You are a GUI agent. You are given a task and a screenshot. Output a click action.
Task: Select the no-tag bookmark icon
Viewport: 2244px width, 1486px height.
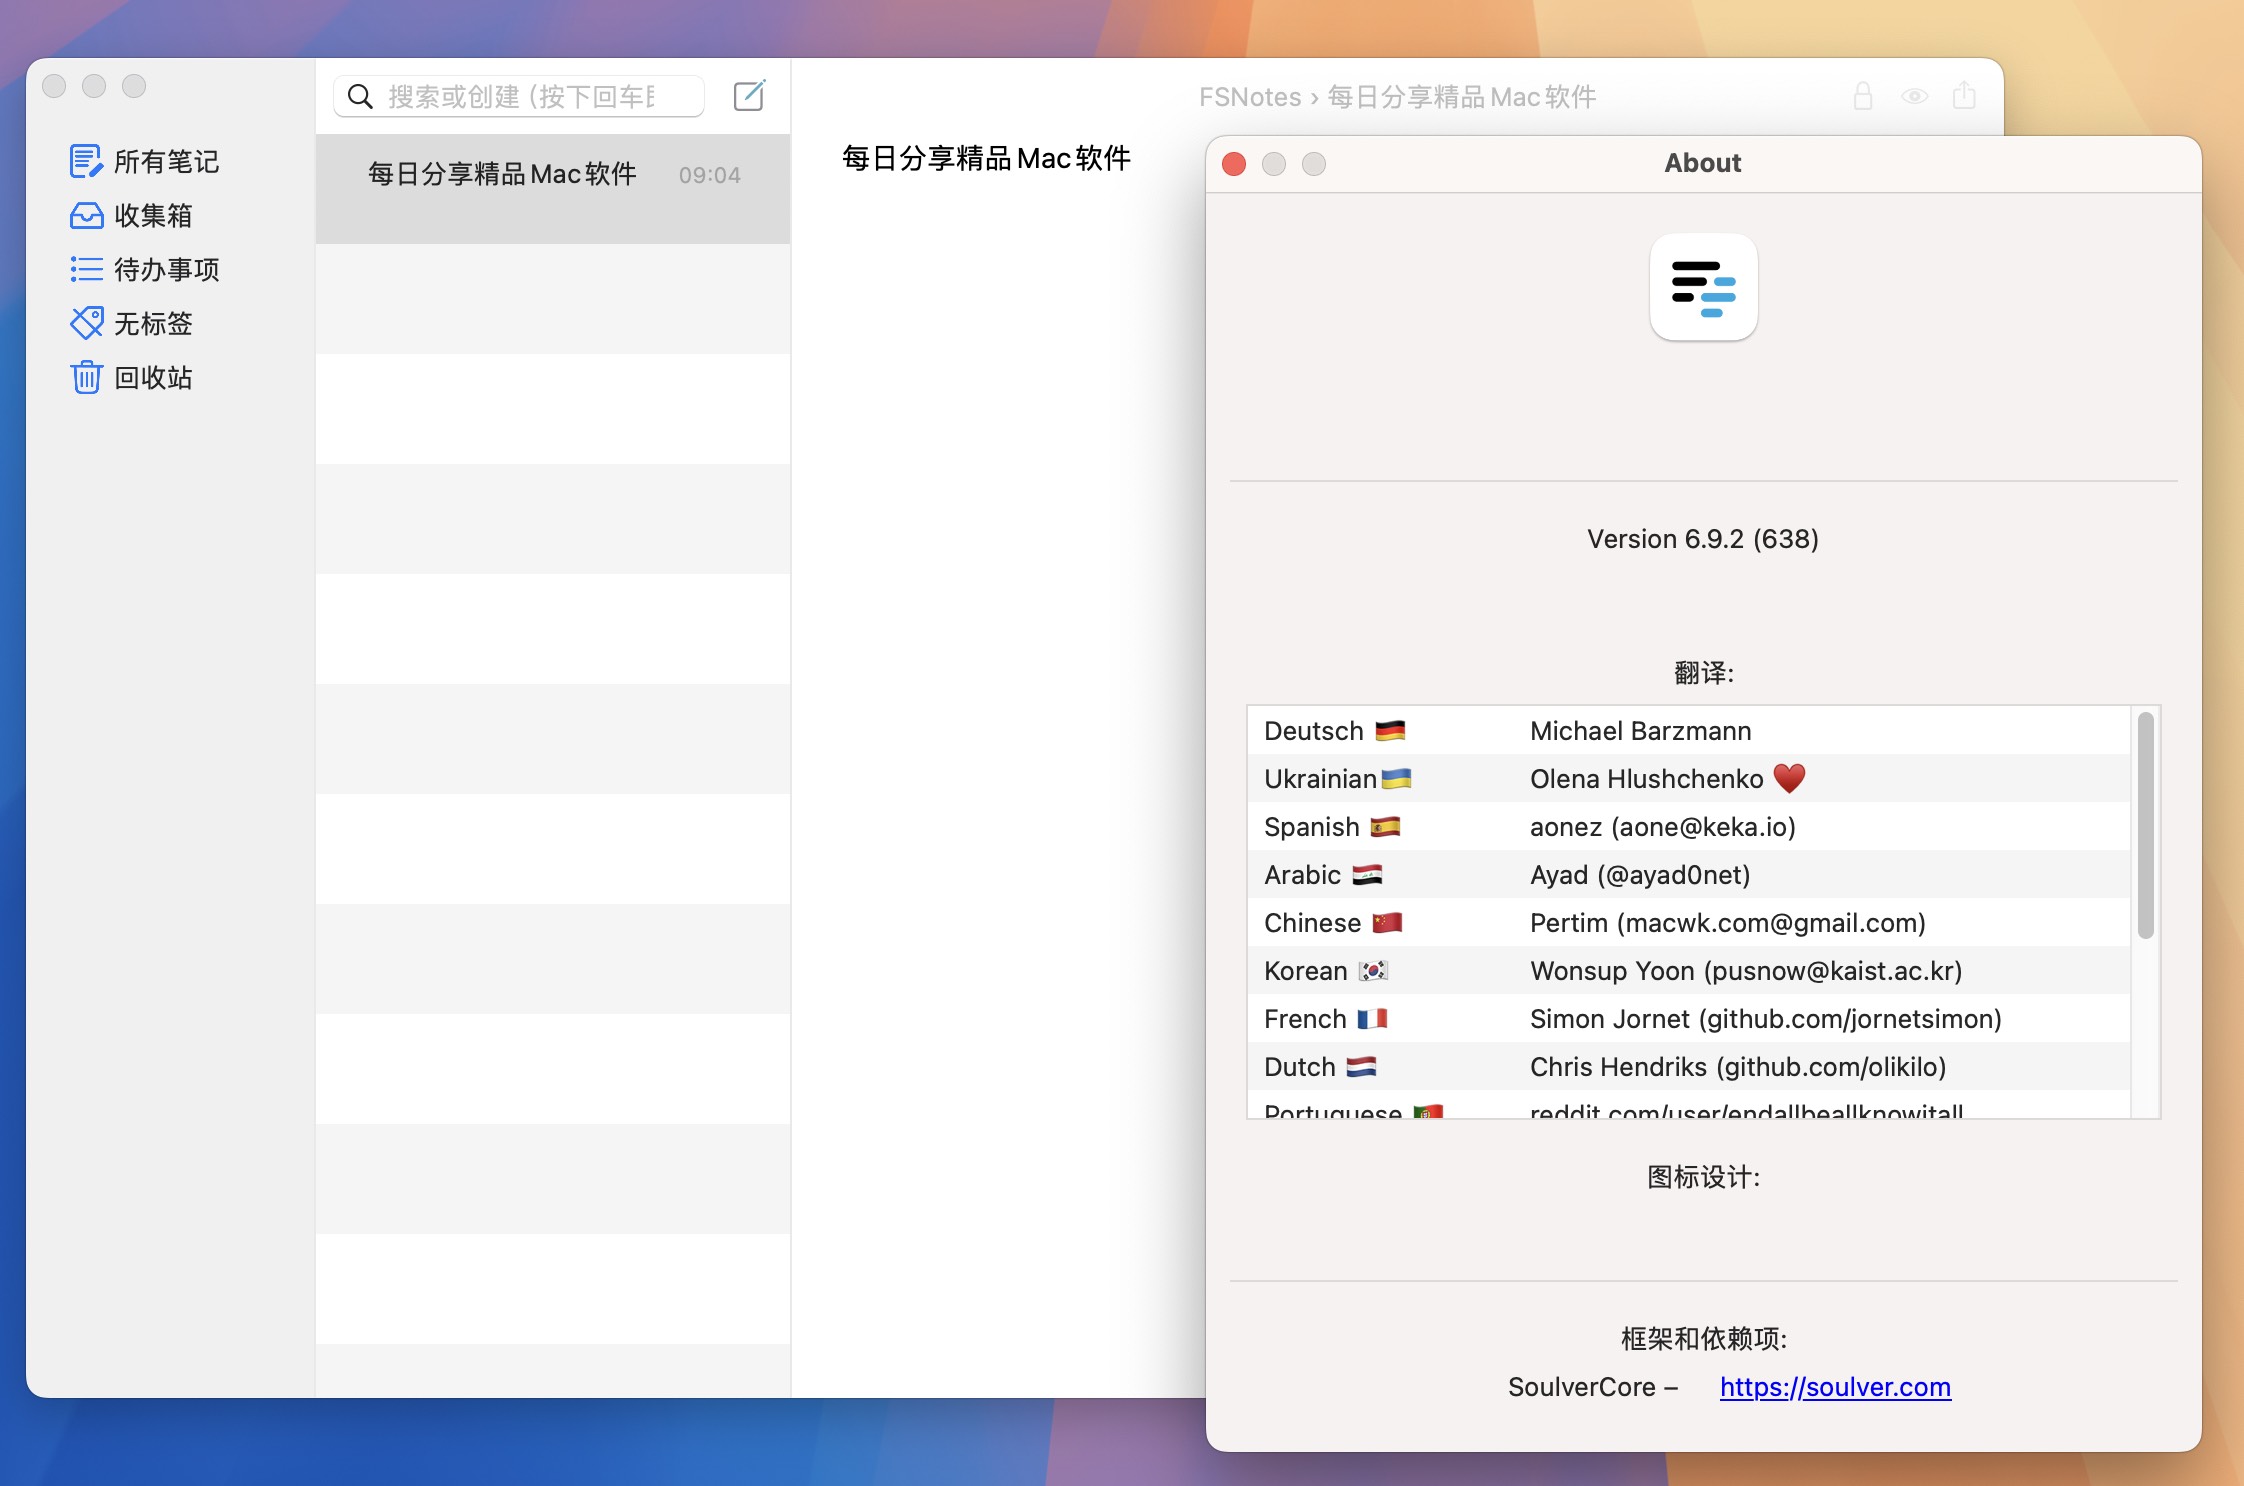pos(83,322)
